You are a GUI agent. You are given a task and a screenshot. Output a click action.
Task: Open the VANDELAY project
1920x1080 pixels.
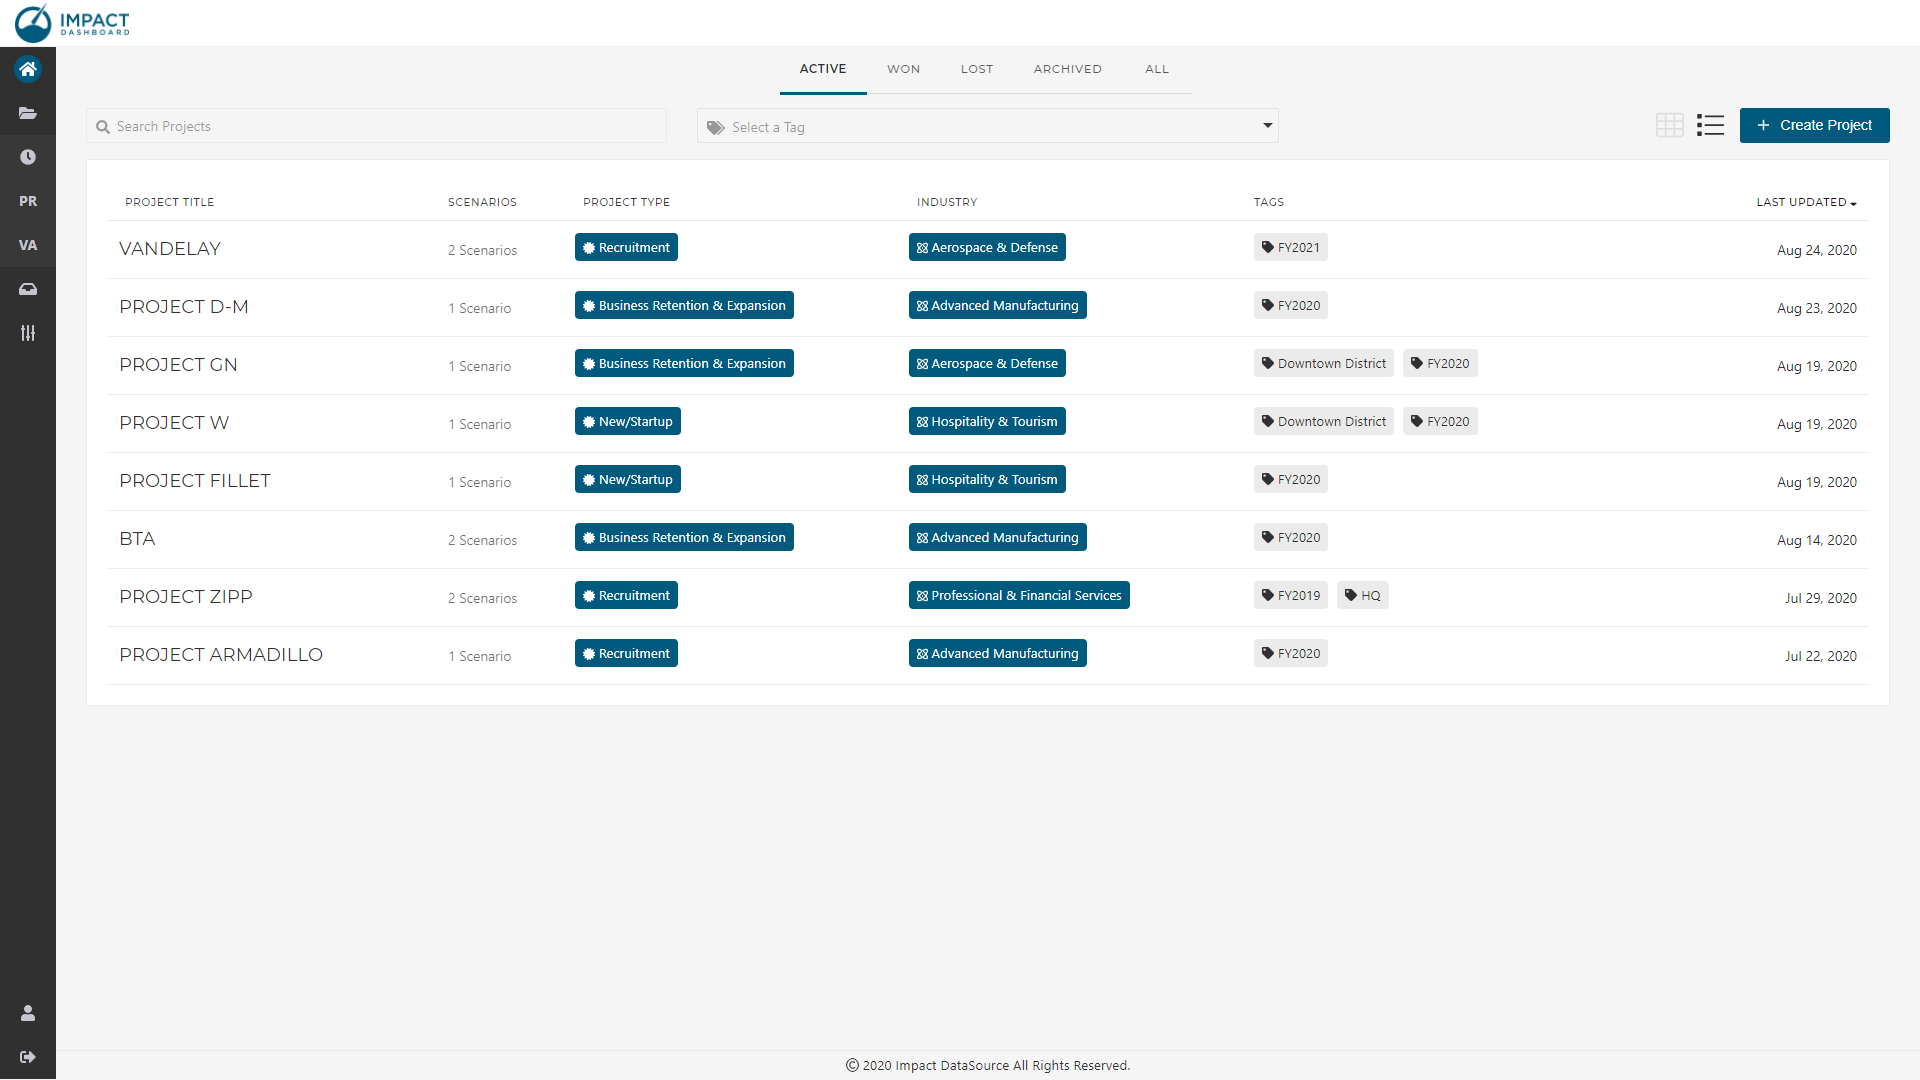click(x=170, y=249)
